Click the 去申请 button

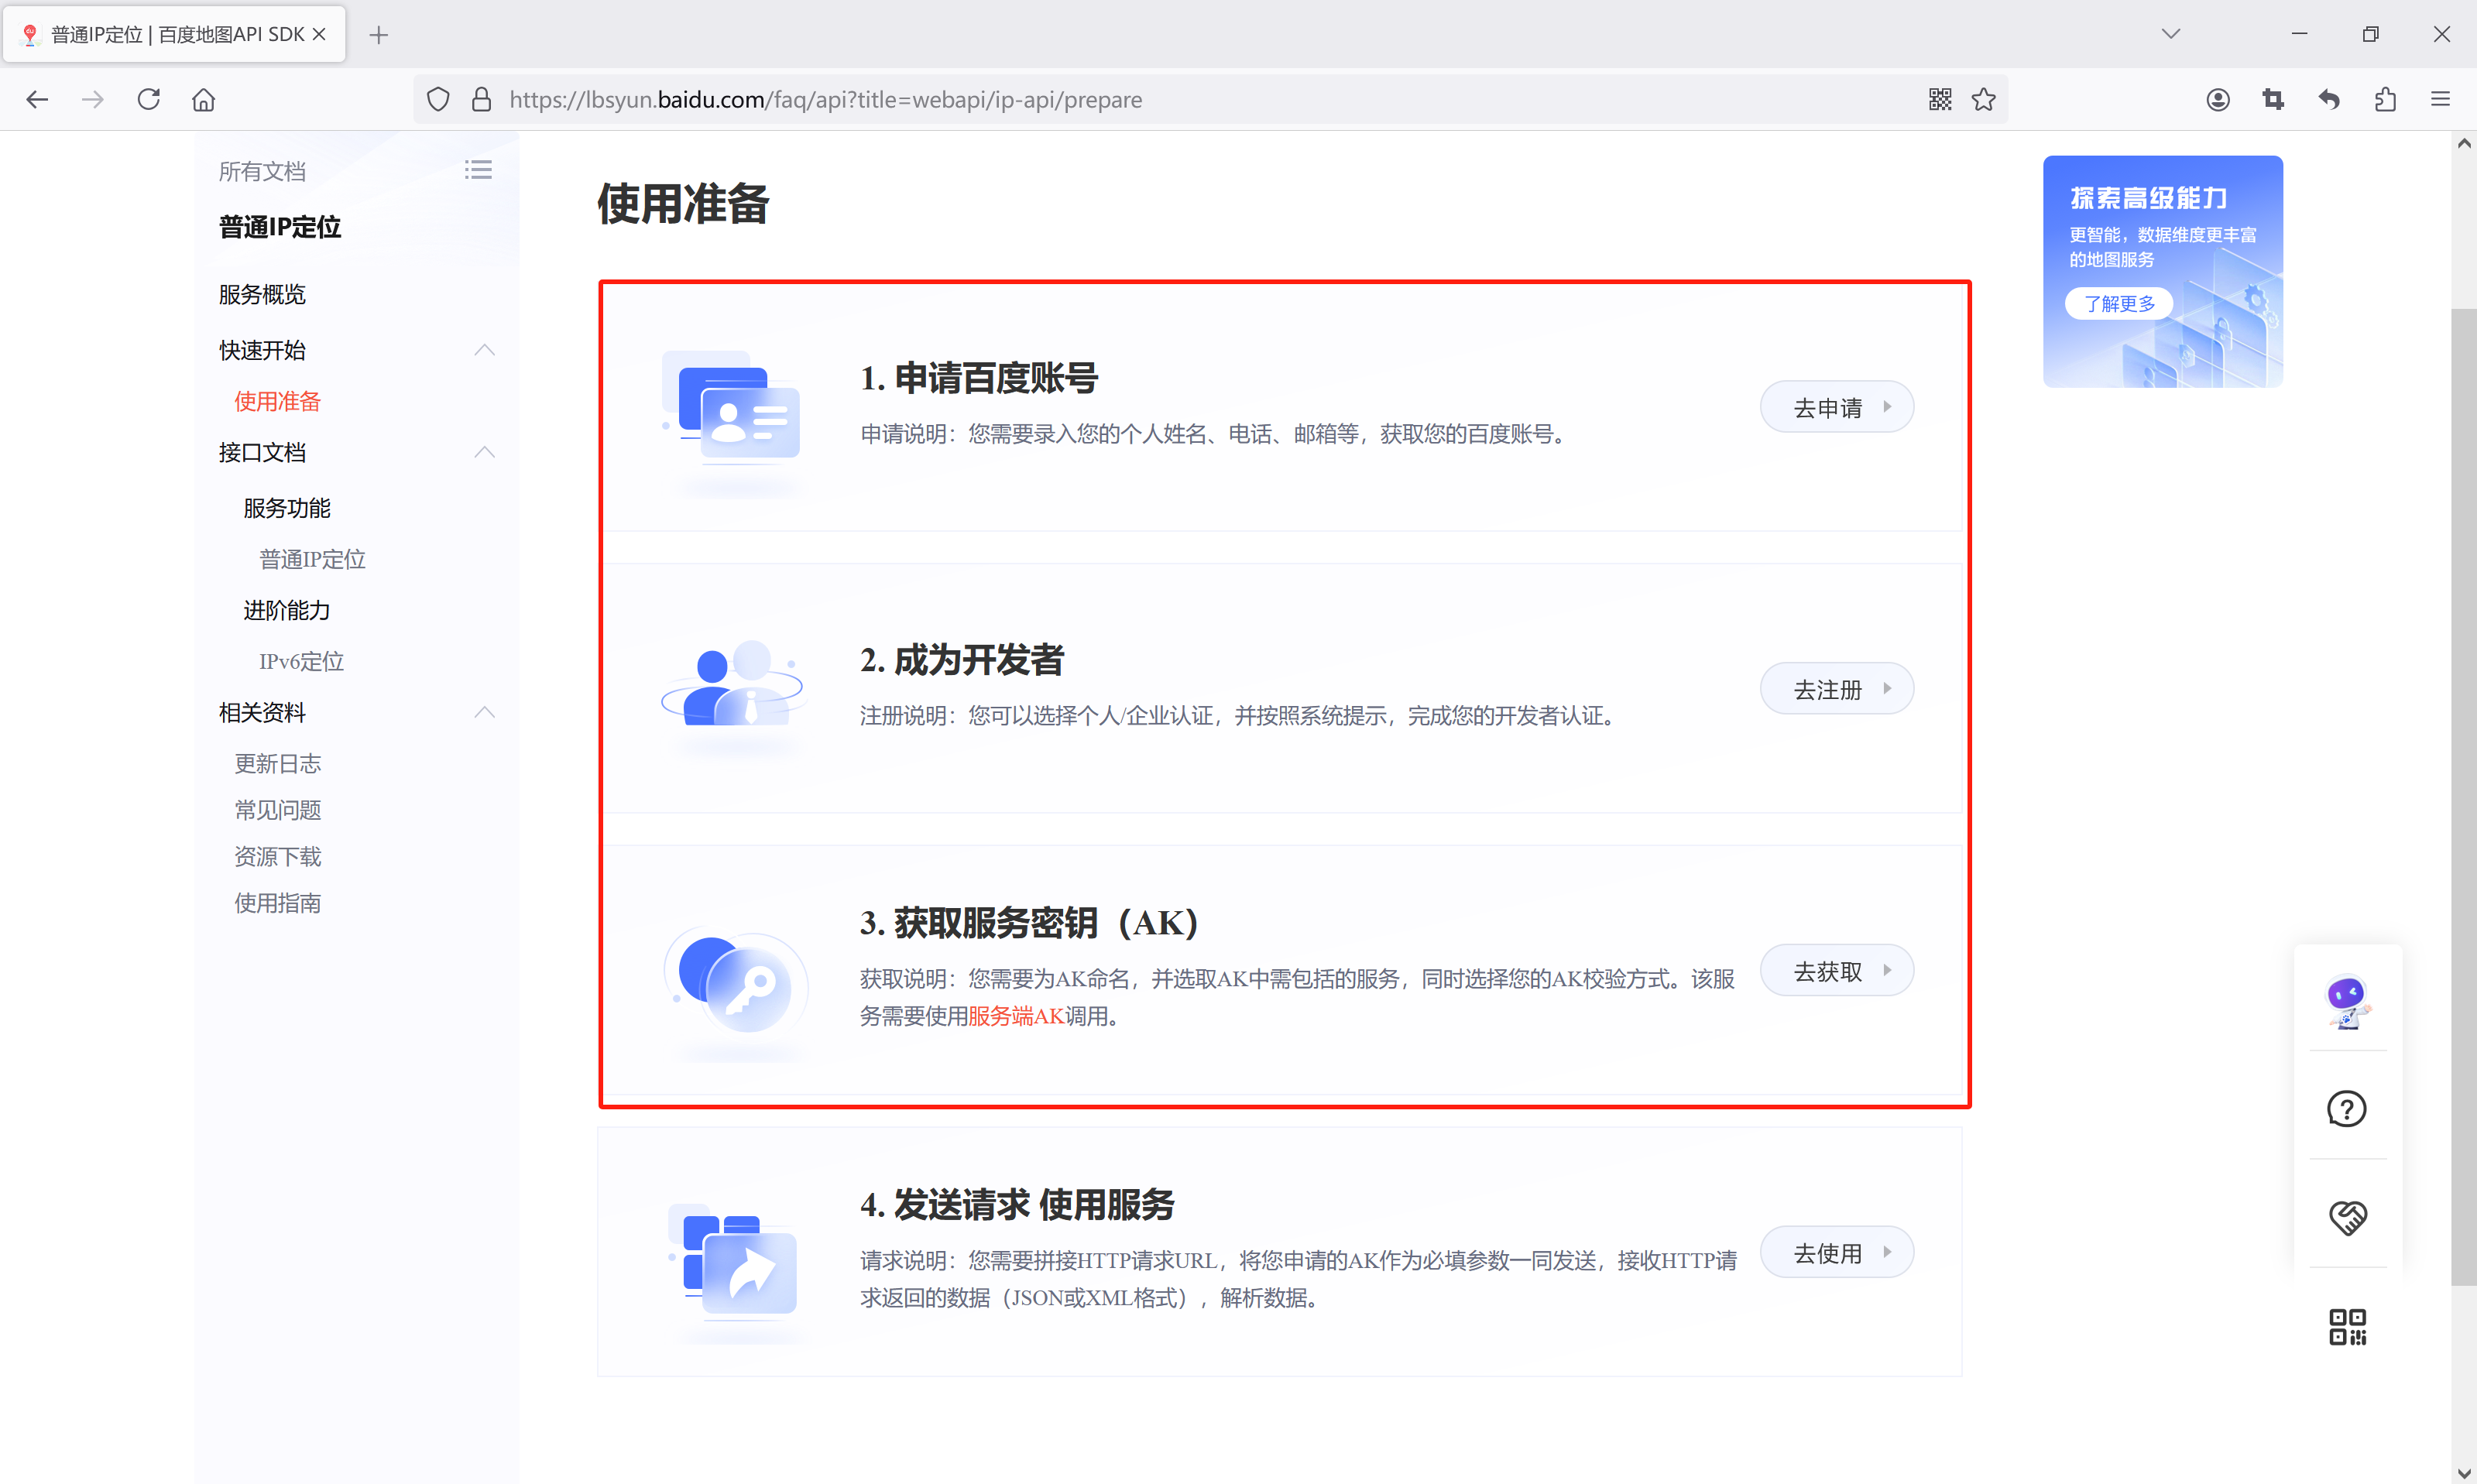(x=1836, y=407)
